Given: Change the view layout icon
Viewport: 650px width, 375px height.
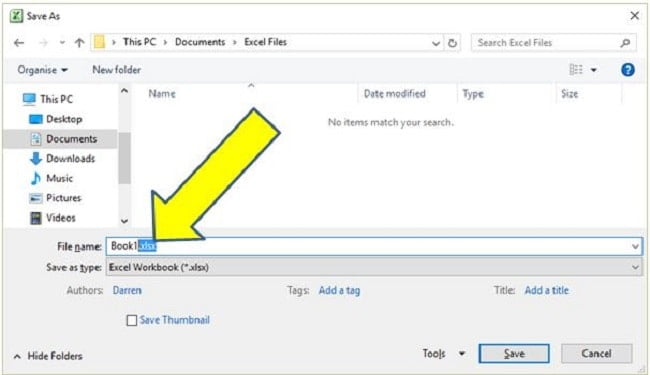Looking at the screenshot, I should coord(576,70).
